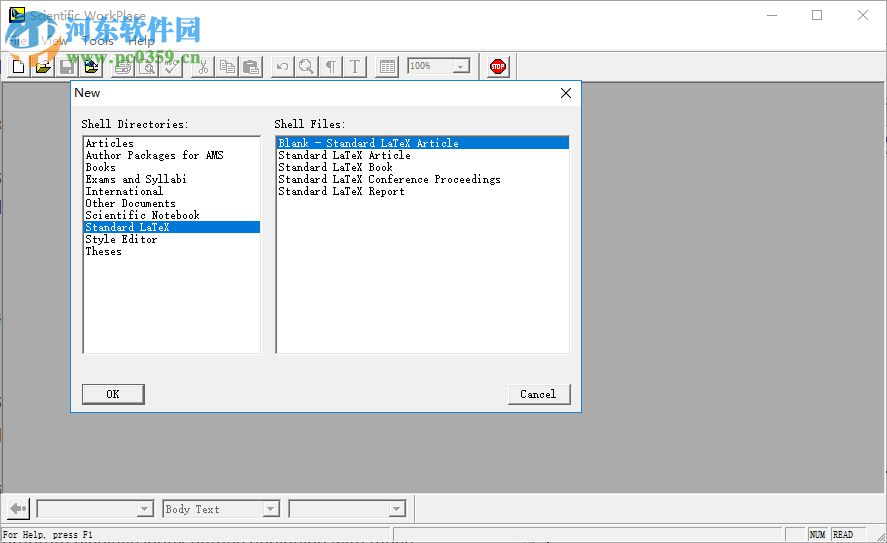Open the Tools menu
The height and width of the screenshot is (543, 887).
[x=98, y=41]
